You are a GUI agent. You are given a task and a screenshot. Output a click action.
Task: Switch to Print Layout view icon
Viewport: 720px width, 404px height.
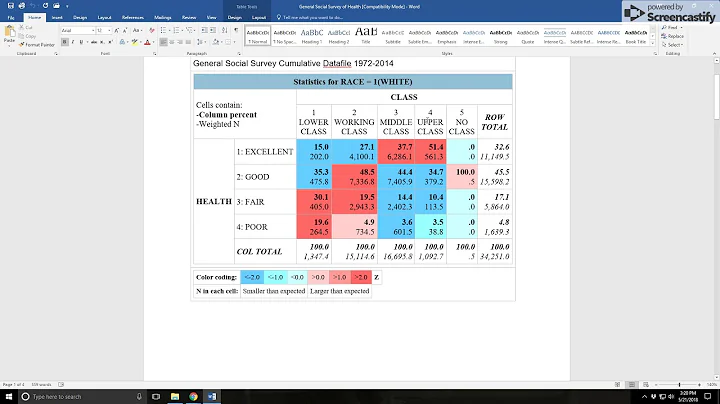(632, 385)
